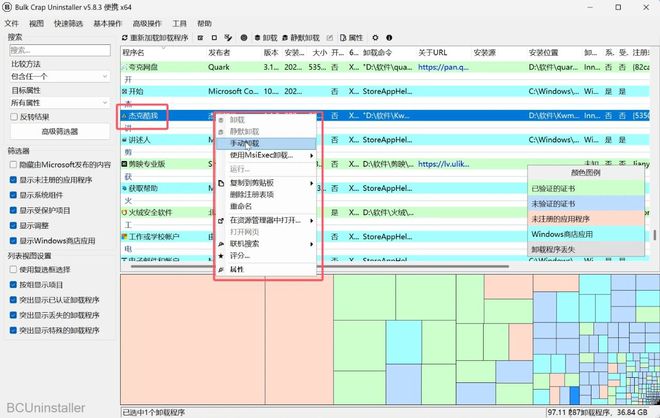Expand 联机搜索 submenu arrow
Viewport: 660px width, 418px height.
(x=312, y=244)
